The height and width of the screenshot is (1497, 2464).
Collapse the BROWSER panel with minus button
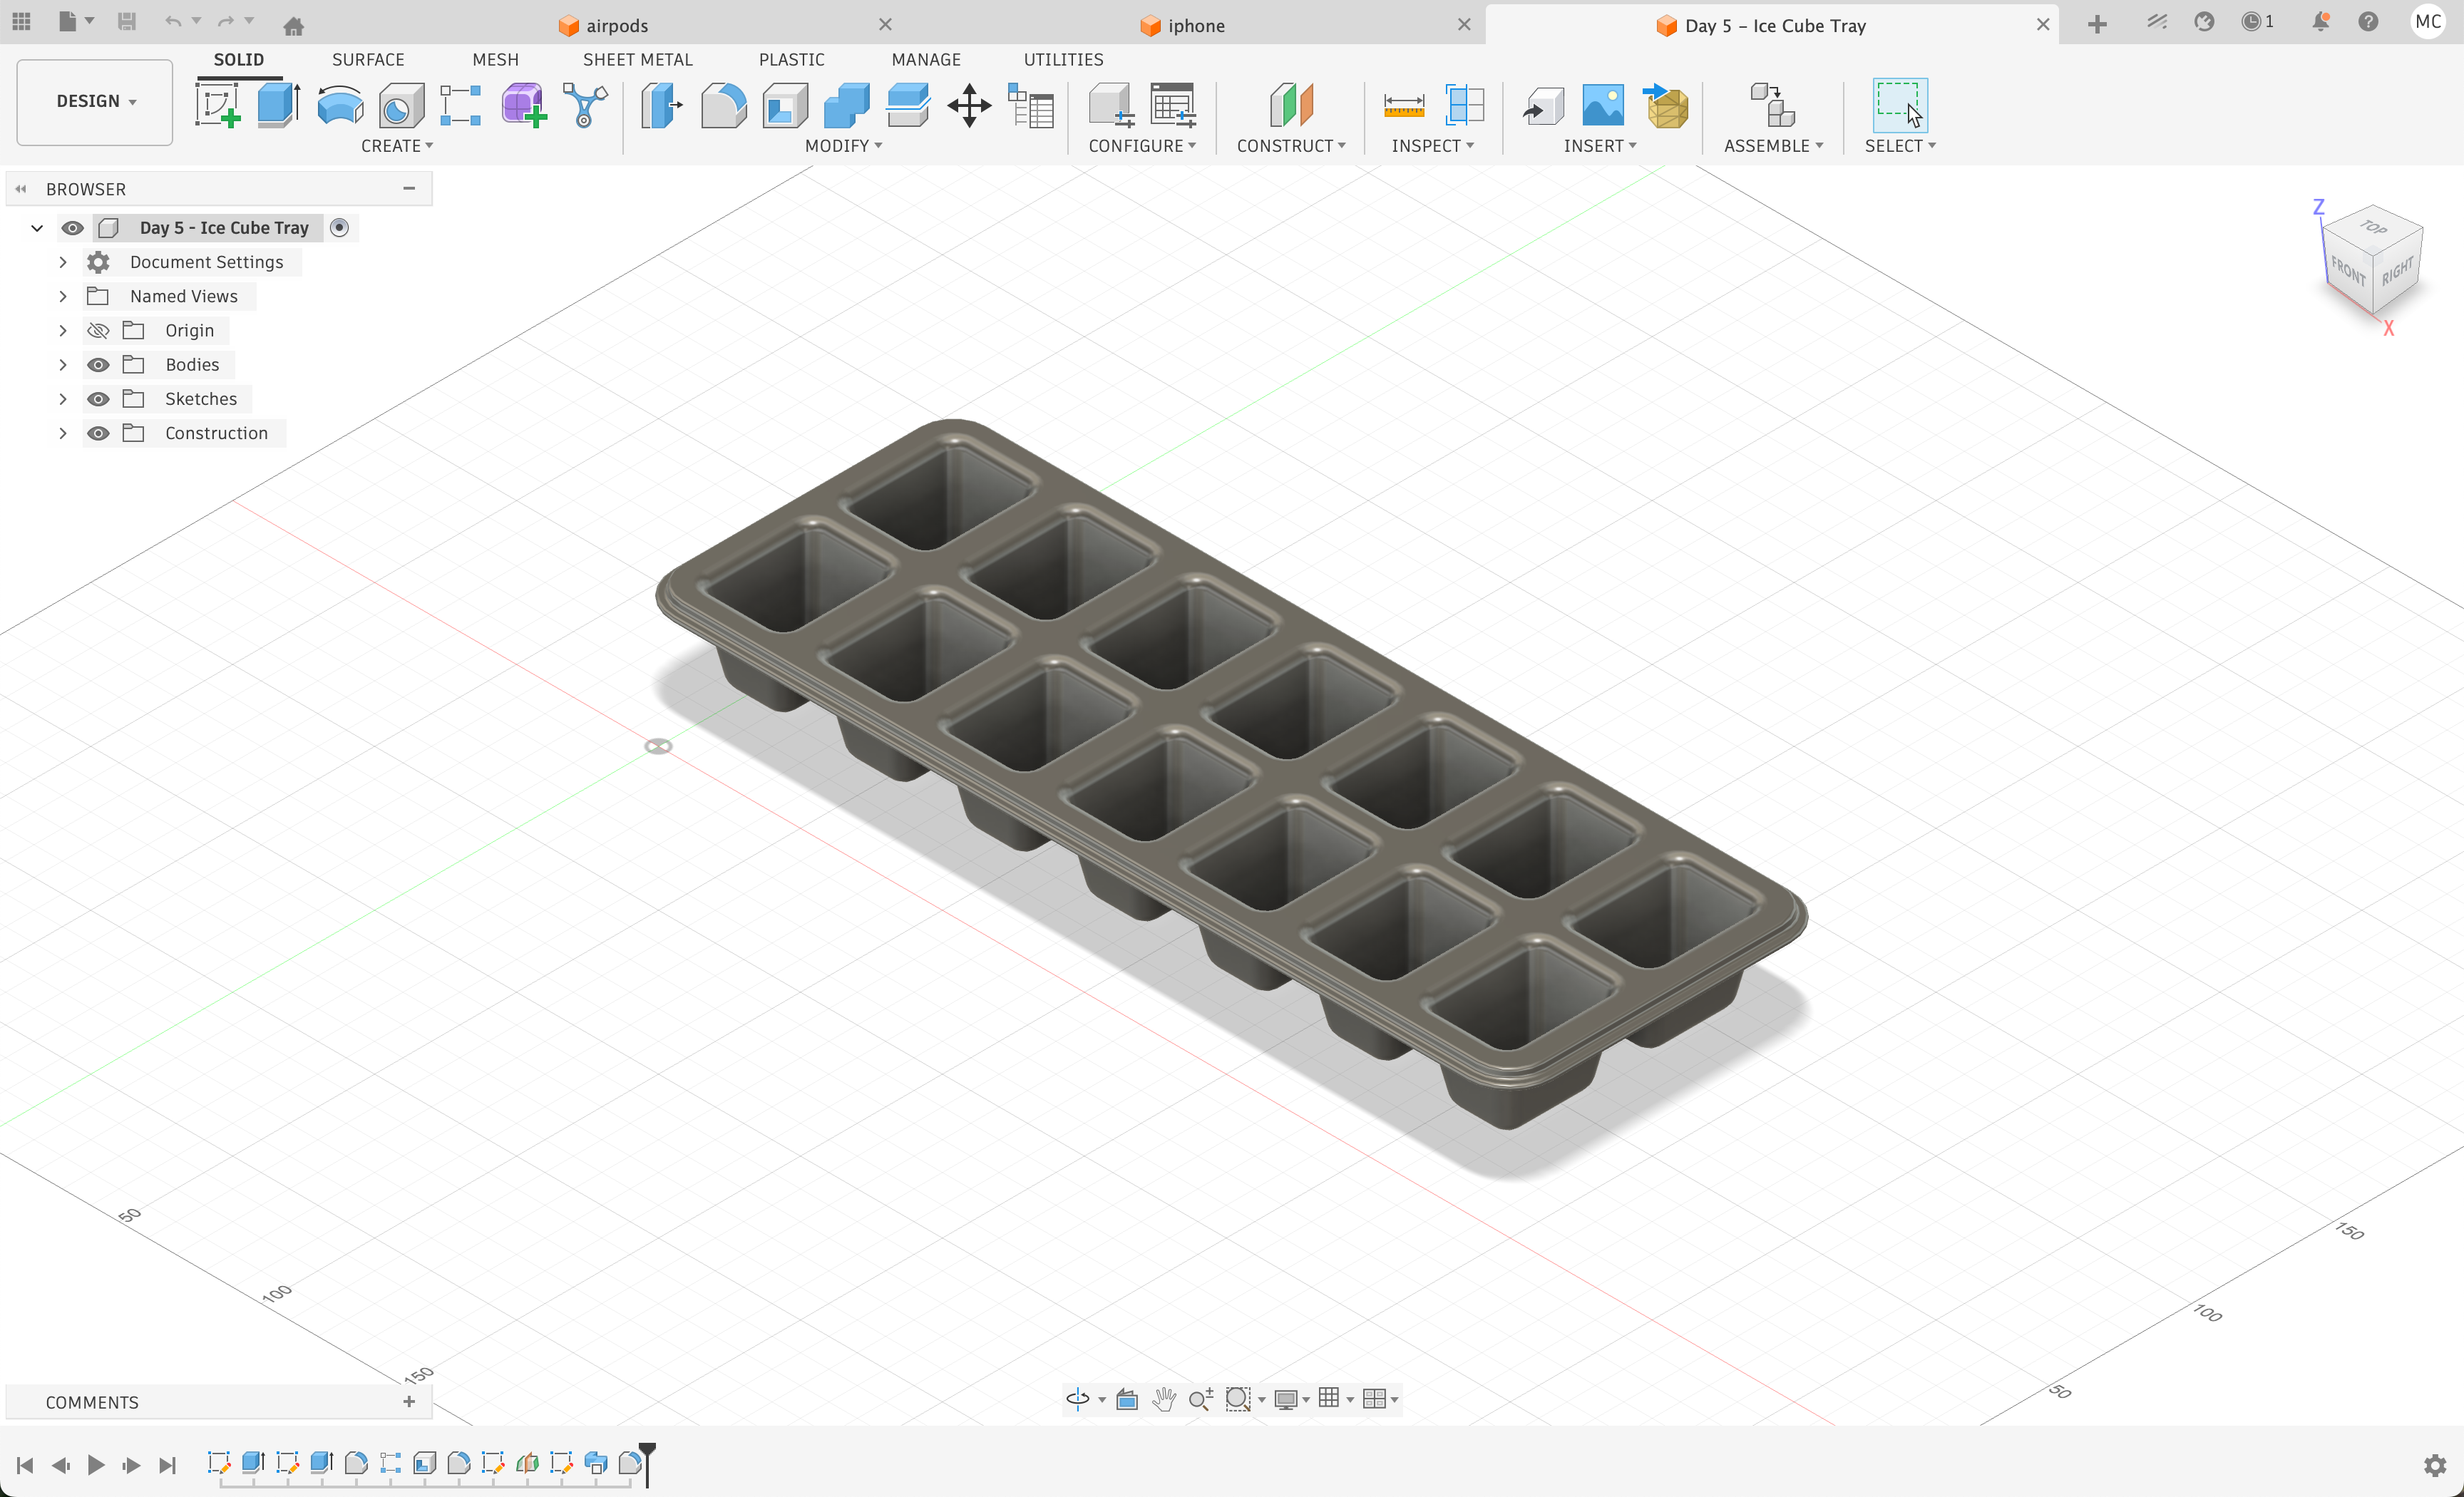pyautogui.click(x=409, y=188)
